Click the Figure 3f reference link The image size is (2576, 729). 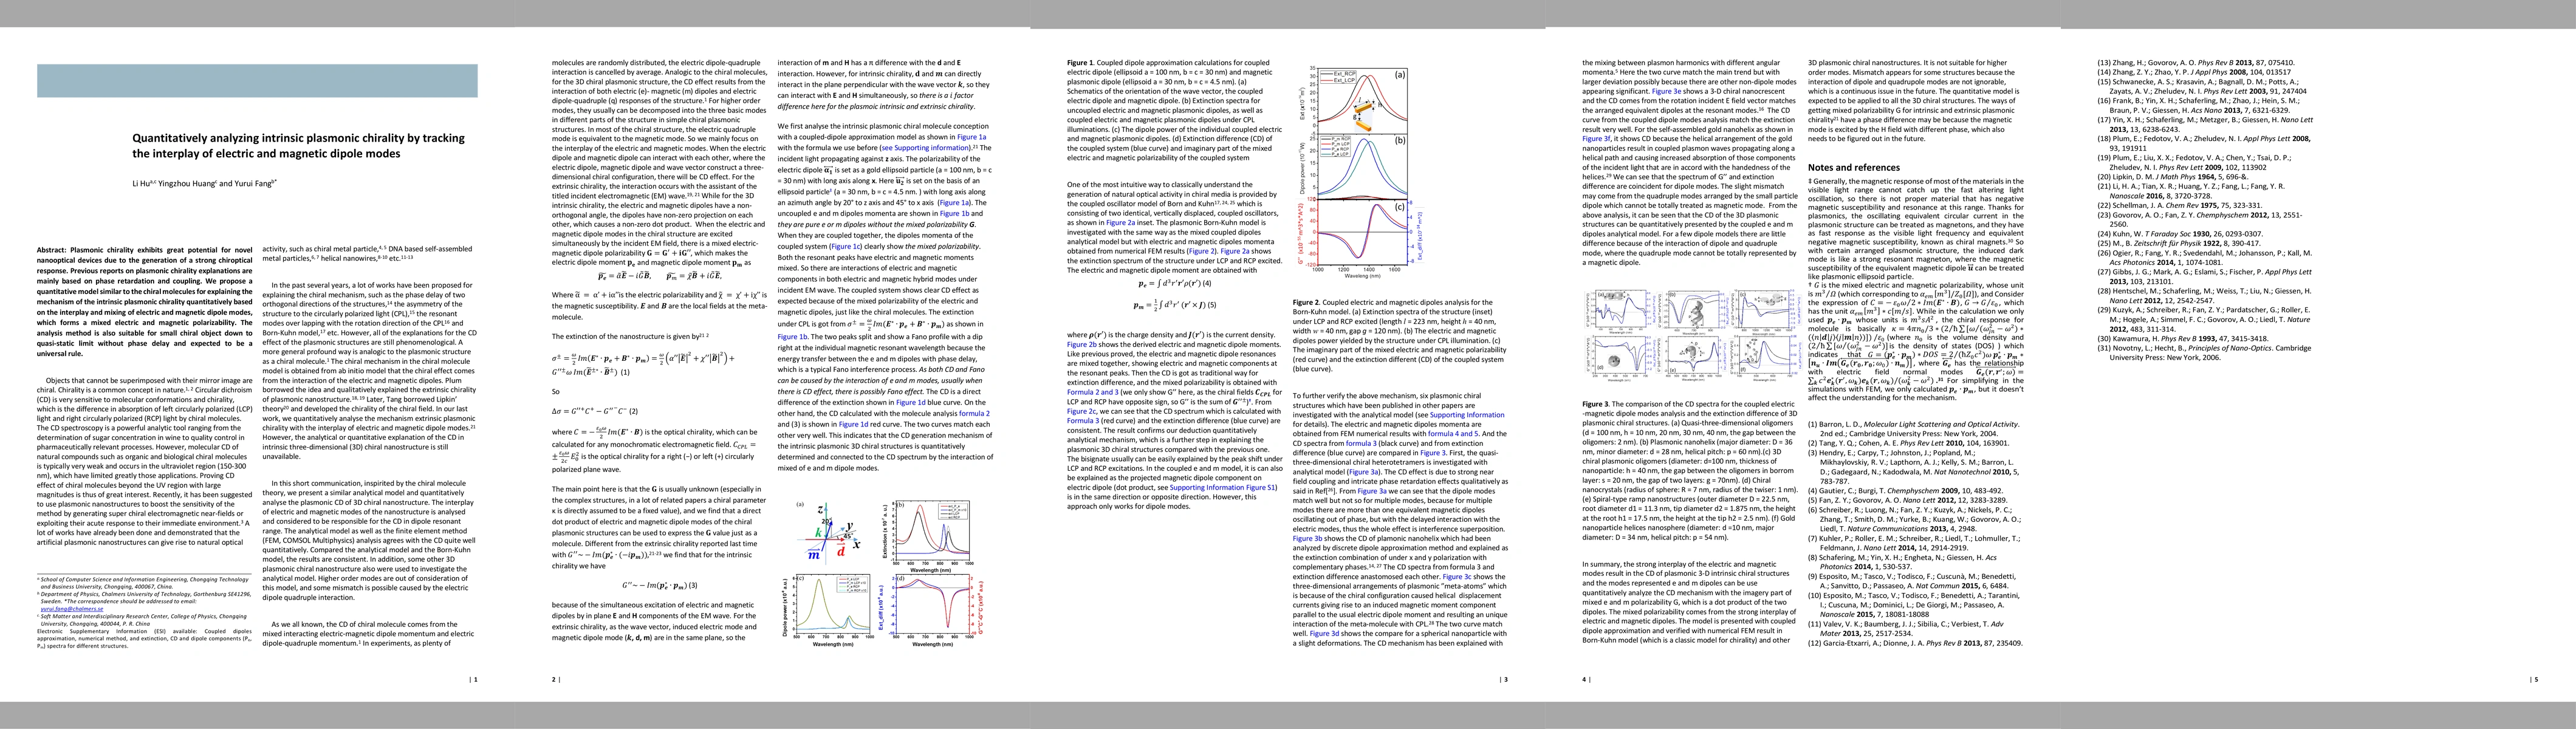click(1596, 139)
